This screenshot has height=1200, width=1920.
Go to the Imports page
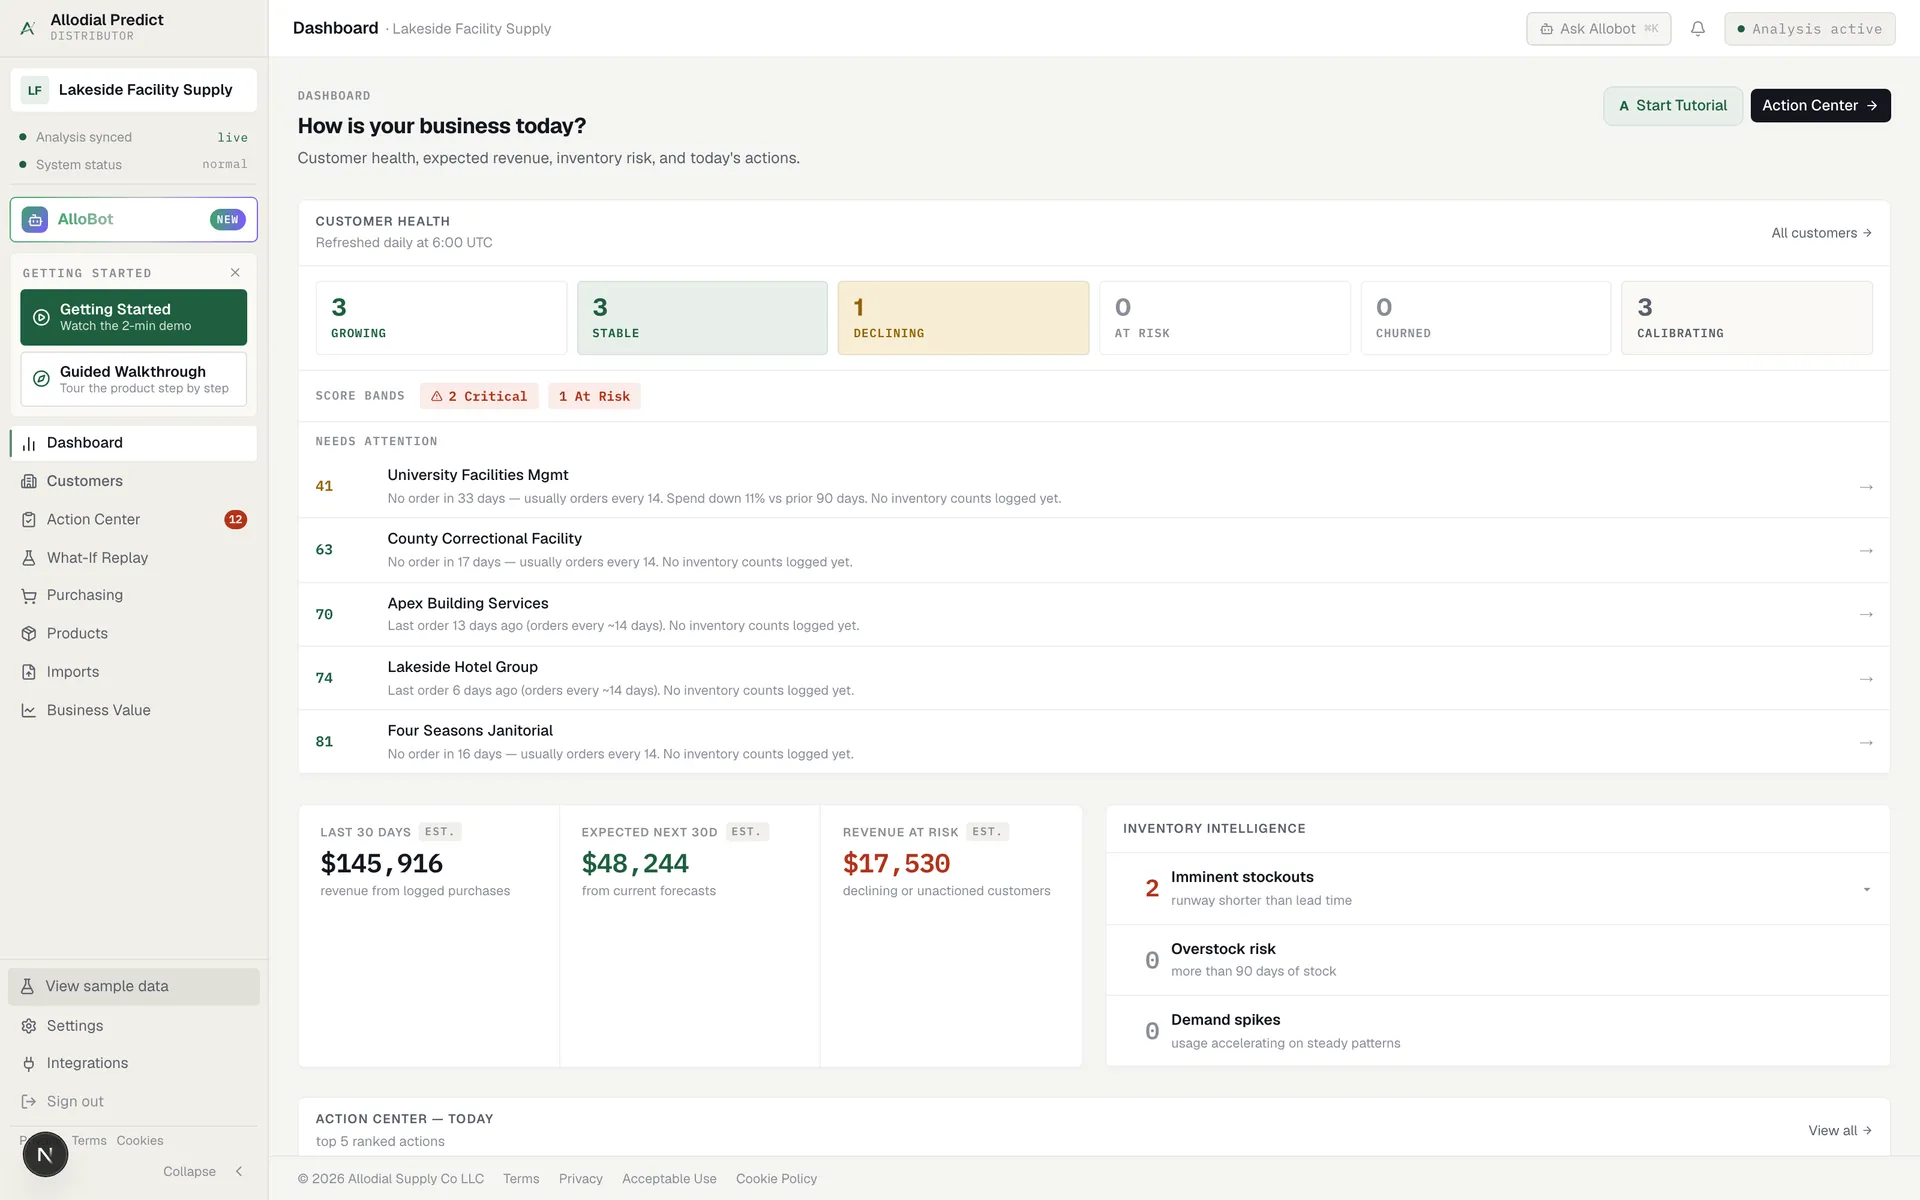[x=134, y=672]
